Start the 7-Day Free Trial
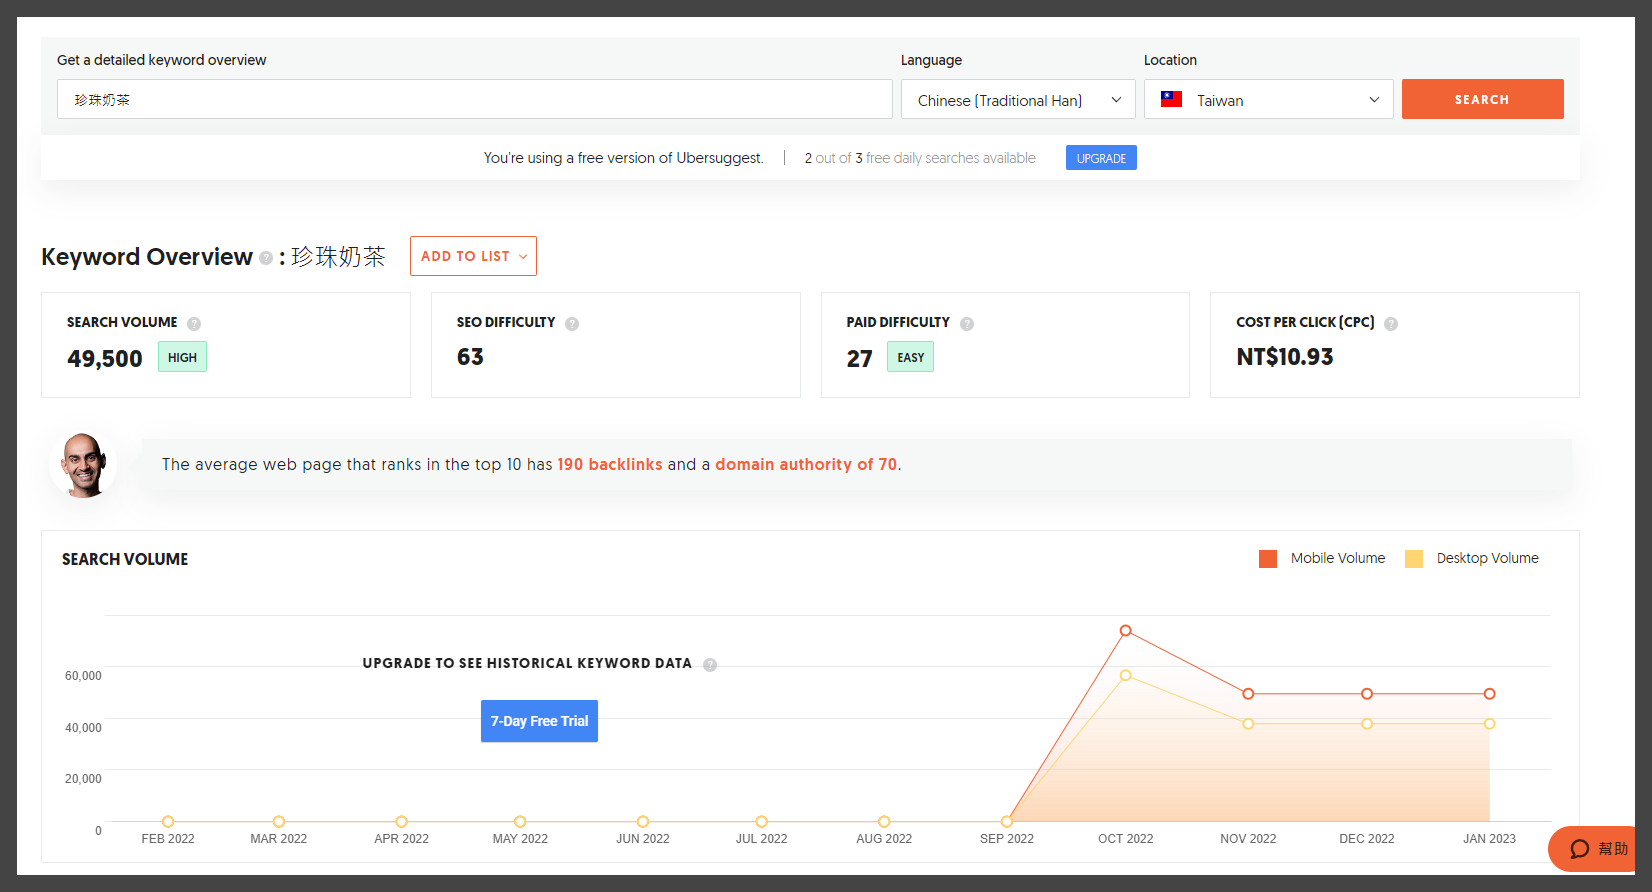Viewport: 1652px width, 892px height. [x=539, y=721]
